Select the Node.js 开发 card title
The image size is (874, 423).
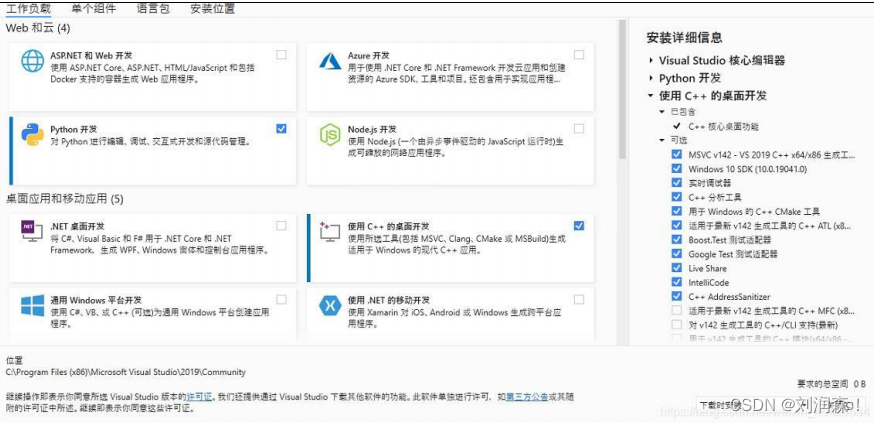pyautogui.click(x=372, y=129)
